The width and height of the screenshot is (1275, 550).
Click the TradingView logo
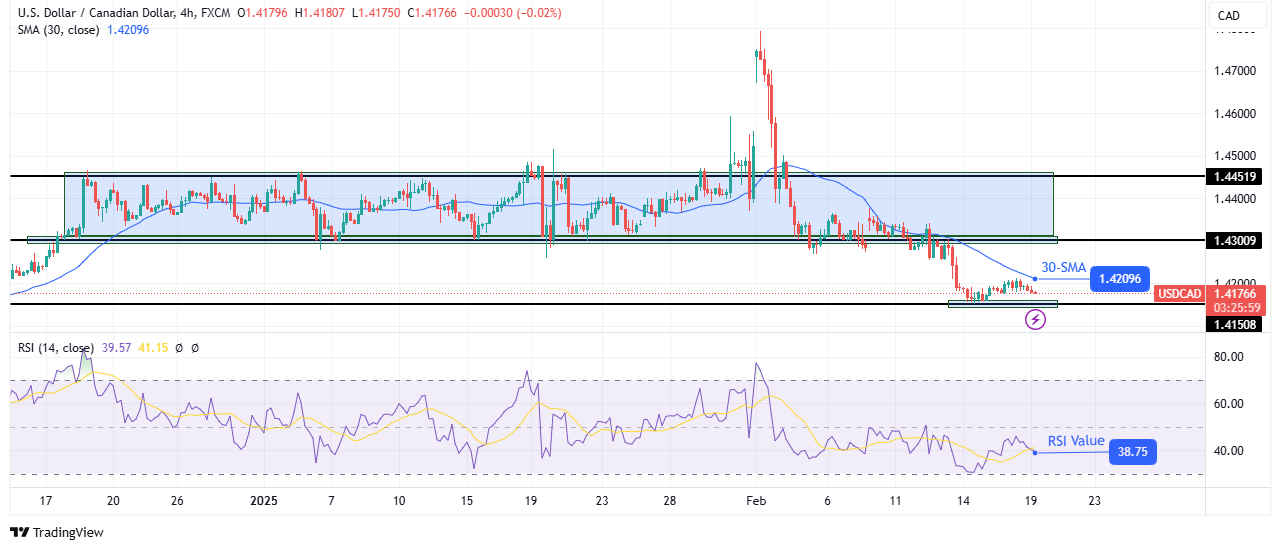point(57,532)
